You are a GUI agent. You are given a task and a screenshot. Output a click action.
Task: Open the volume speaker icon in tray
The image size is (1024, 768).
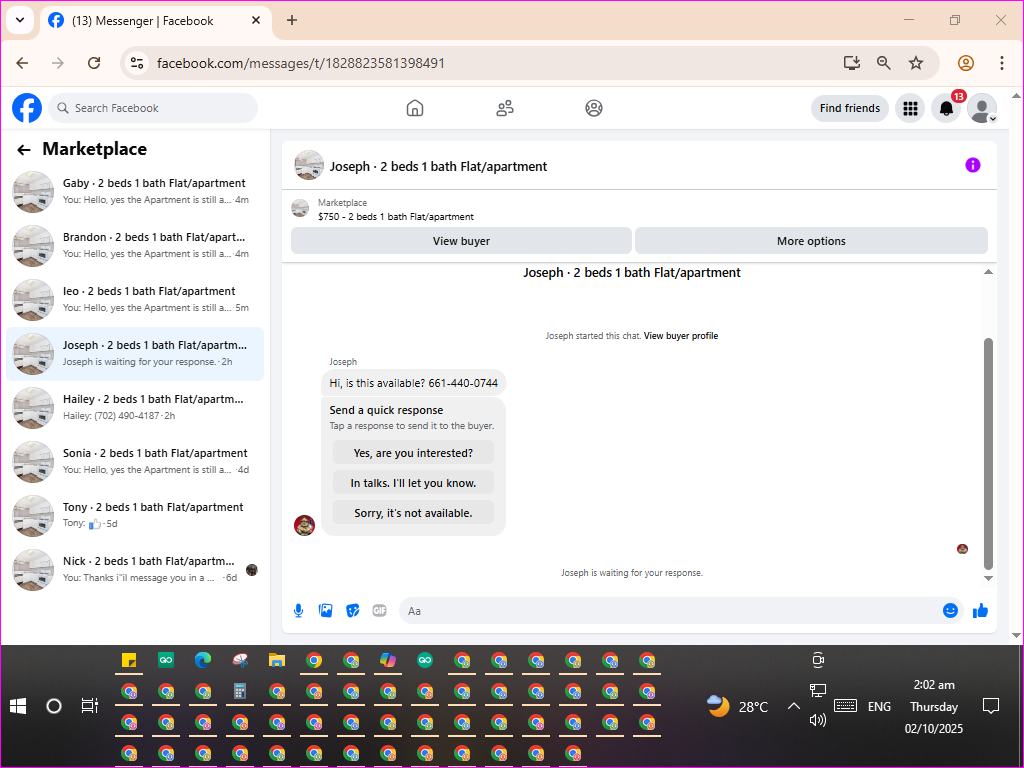tap(818, 720)
